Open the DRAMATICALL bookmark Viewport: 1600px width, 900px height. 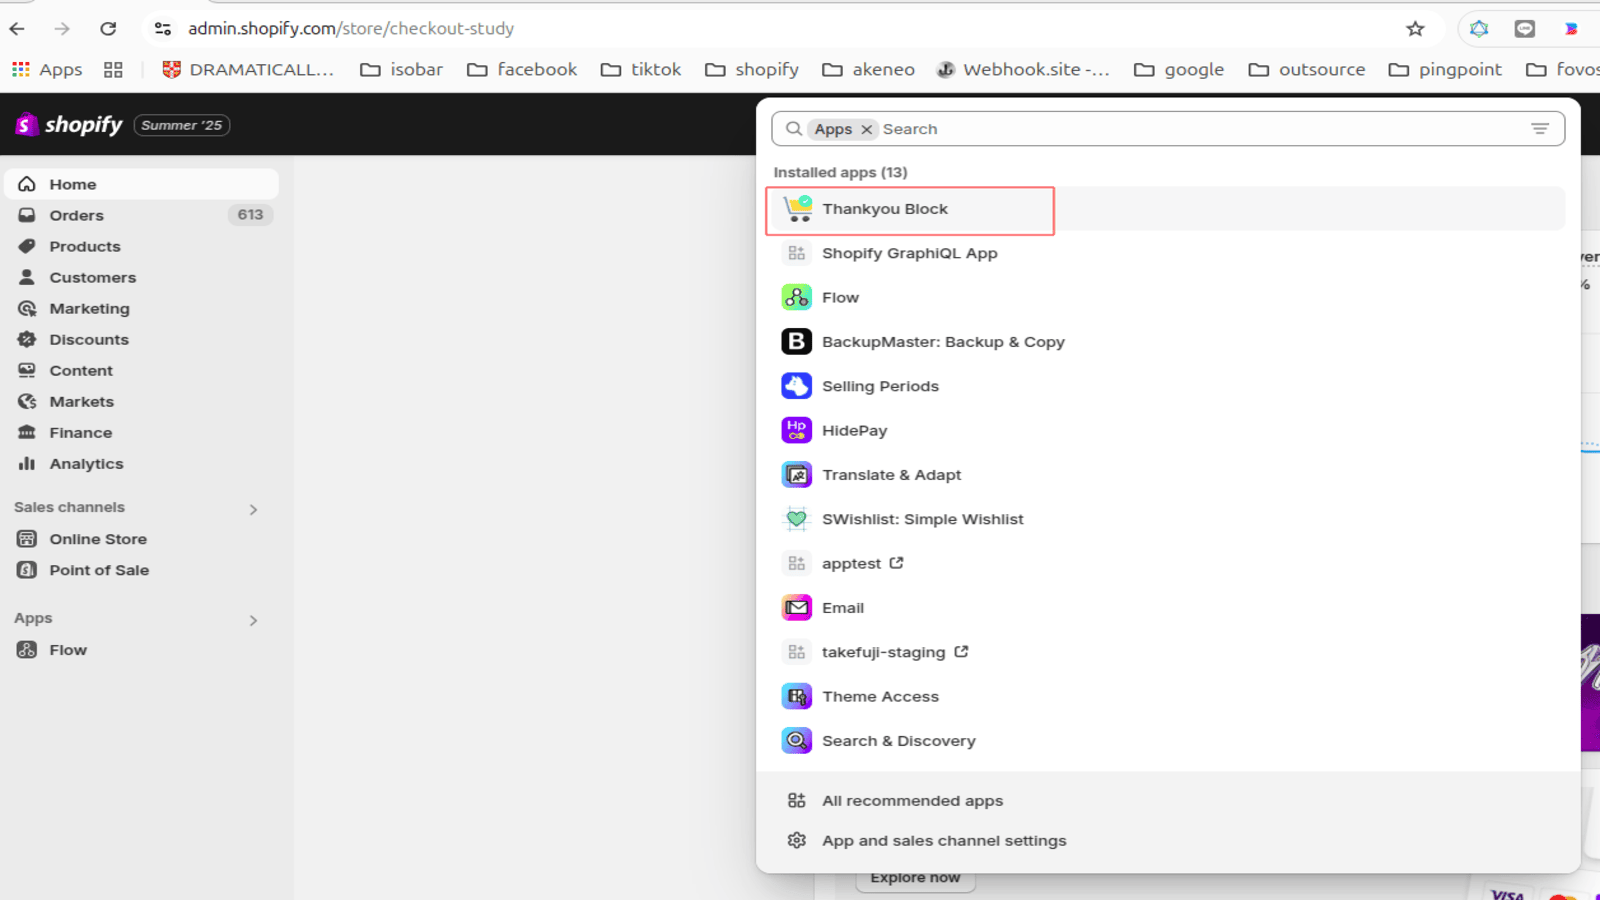tap(248, 69)
